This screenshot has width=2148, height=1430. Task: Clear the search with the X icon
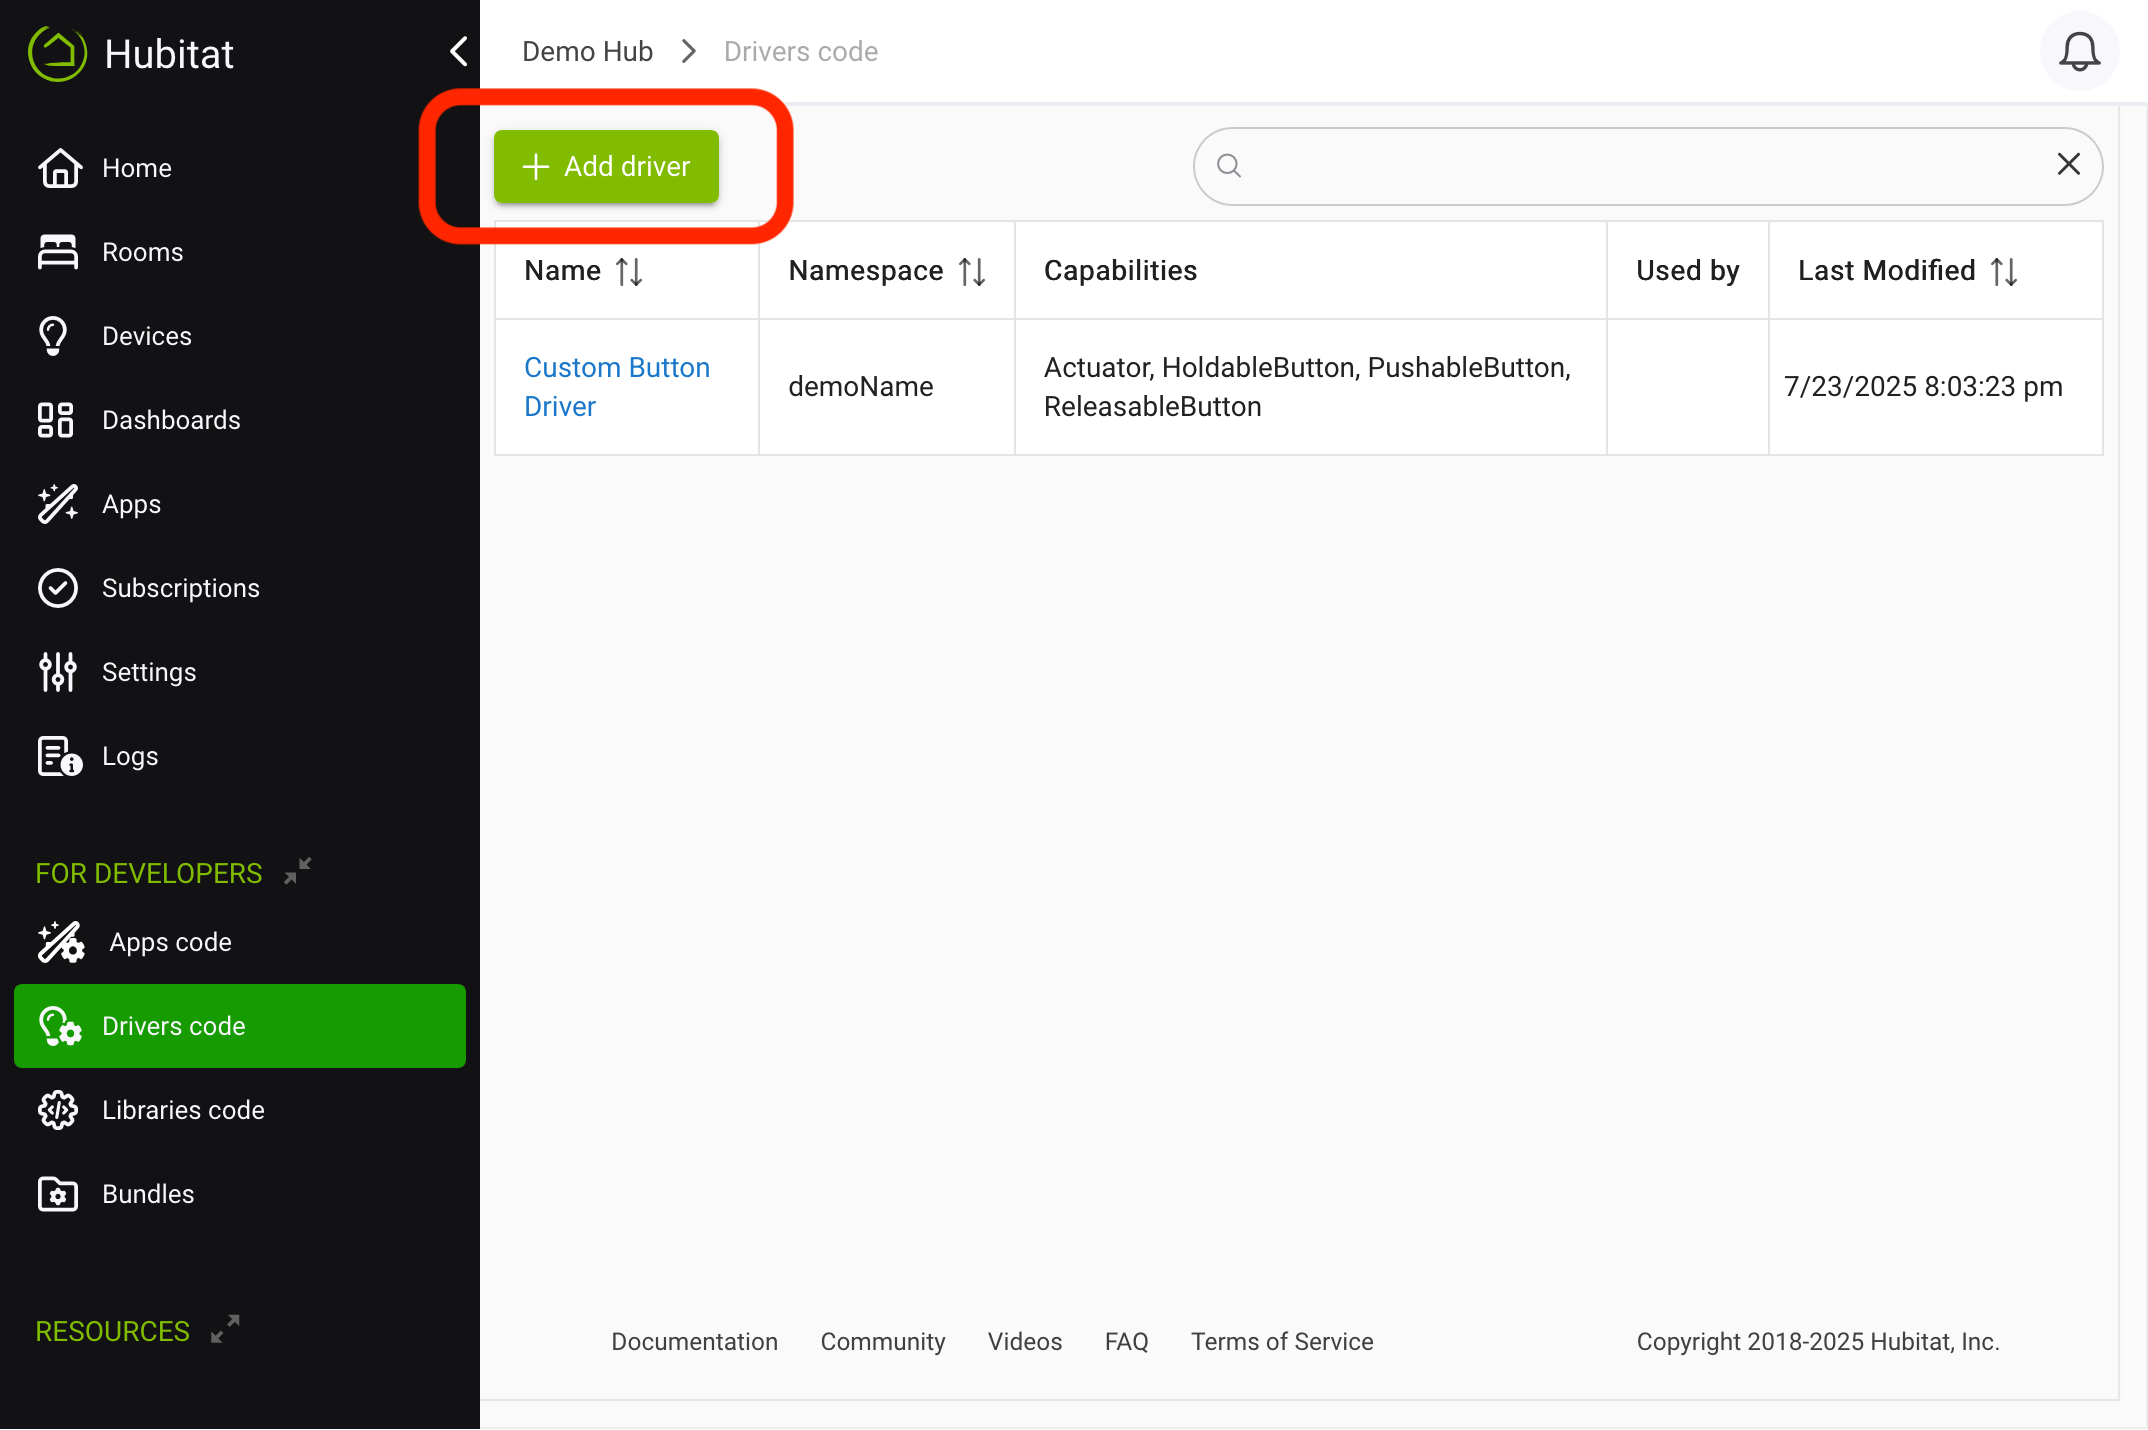point(2069,164)
